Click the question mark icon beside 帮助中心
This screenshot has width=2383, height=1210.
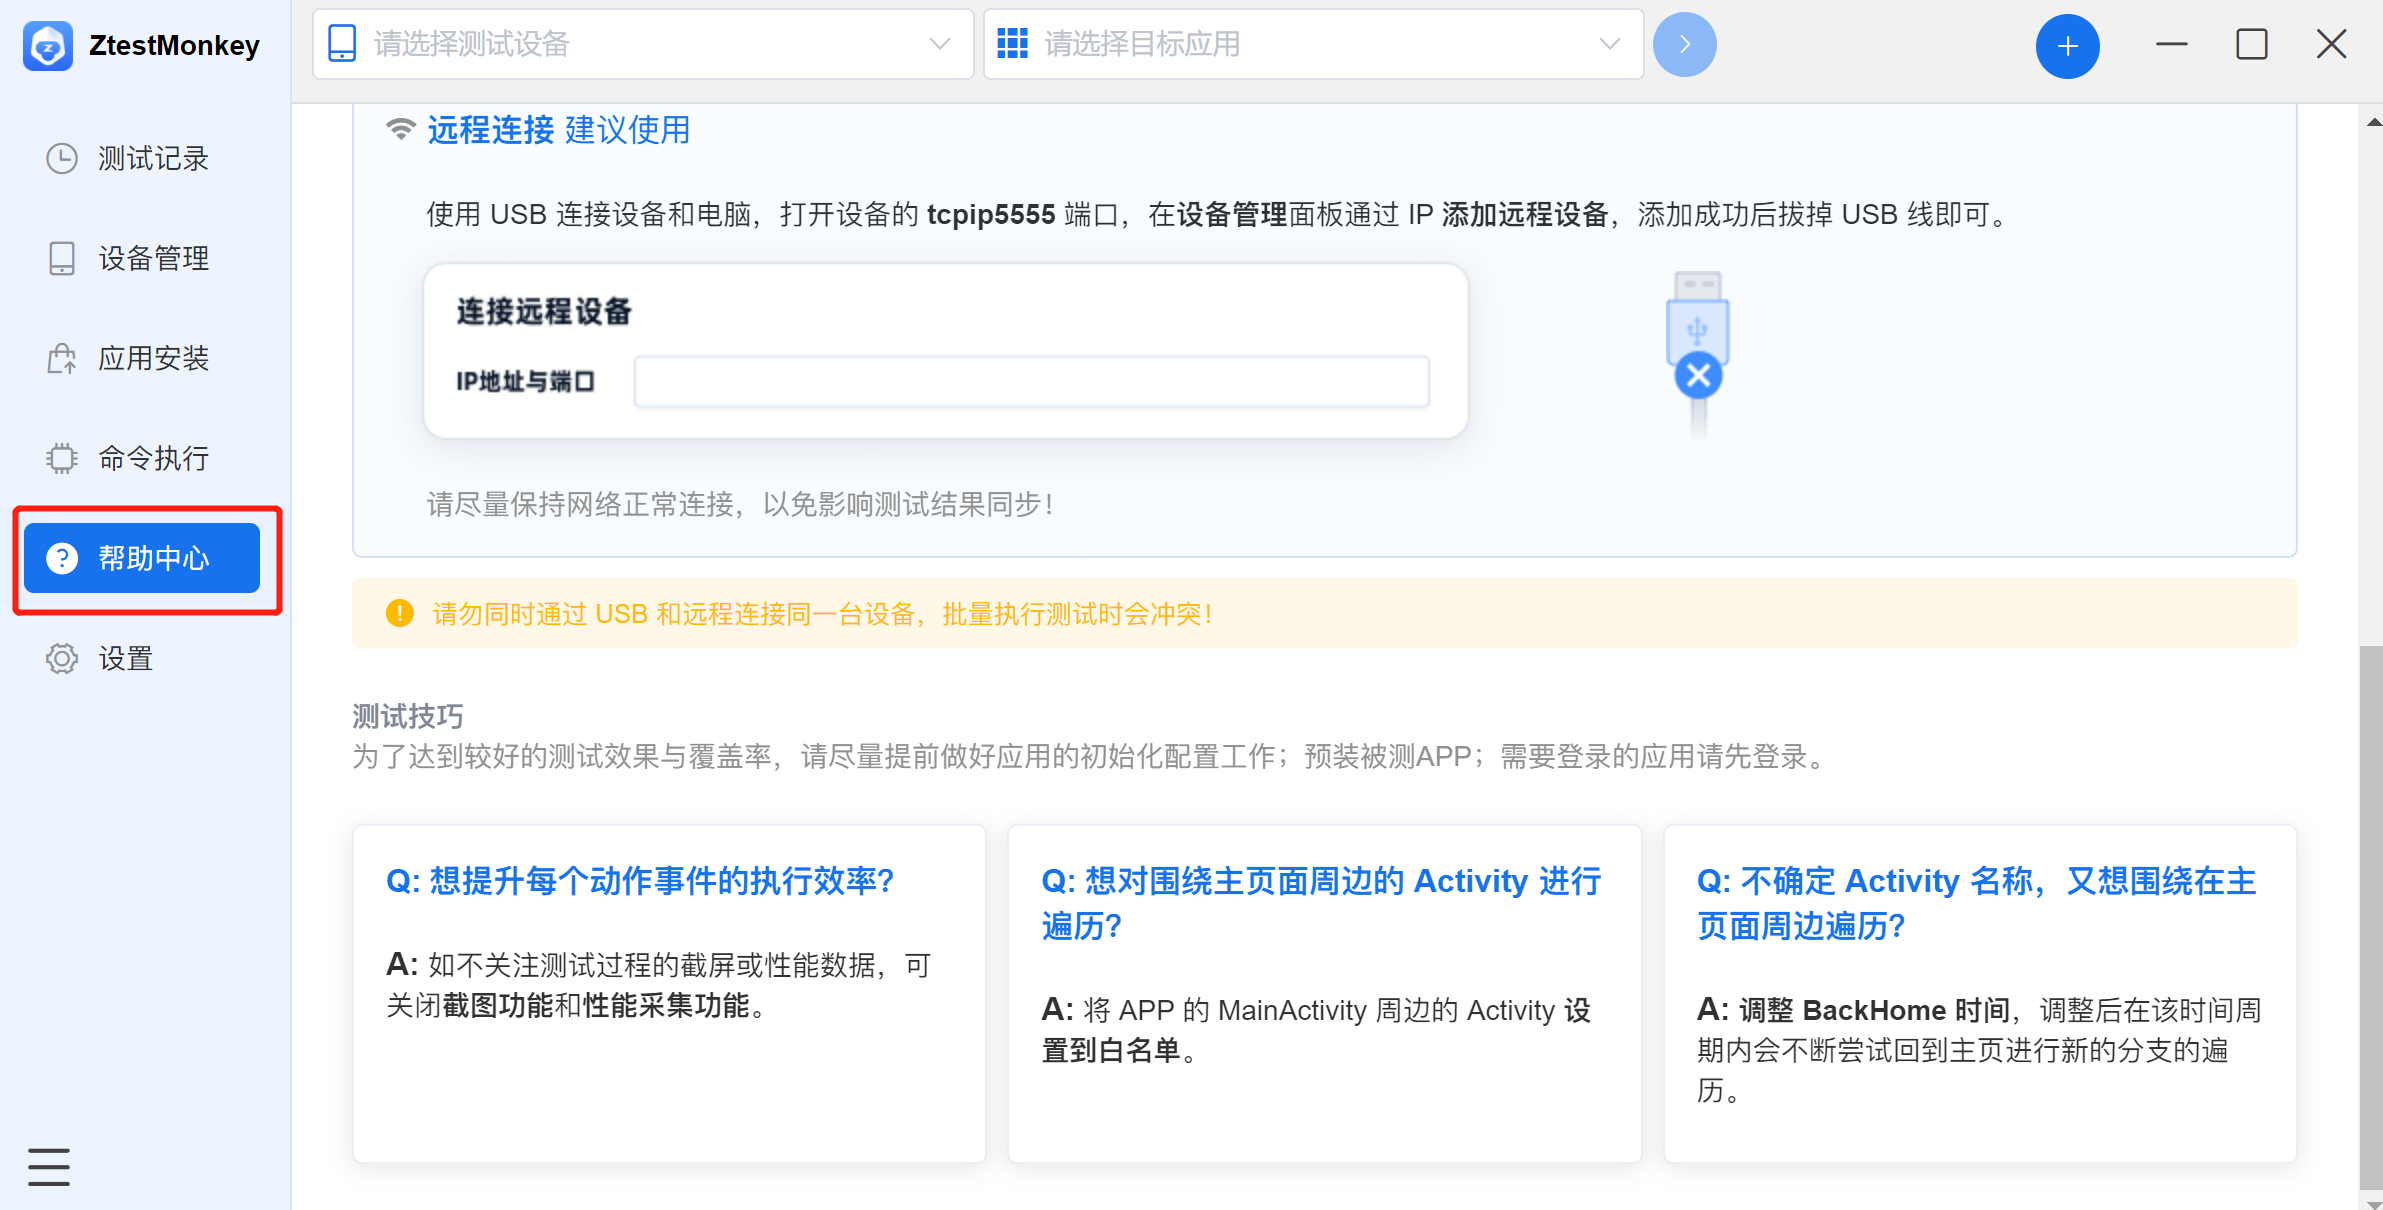(62, 558)
